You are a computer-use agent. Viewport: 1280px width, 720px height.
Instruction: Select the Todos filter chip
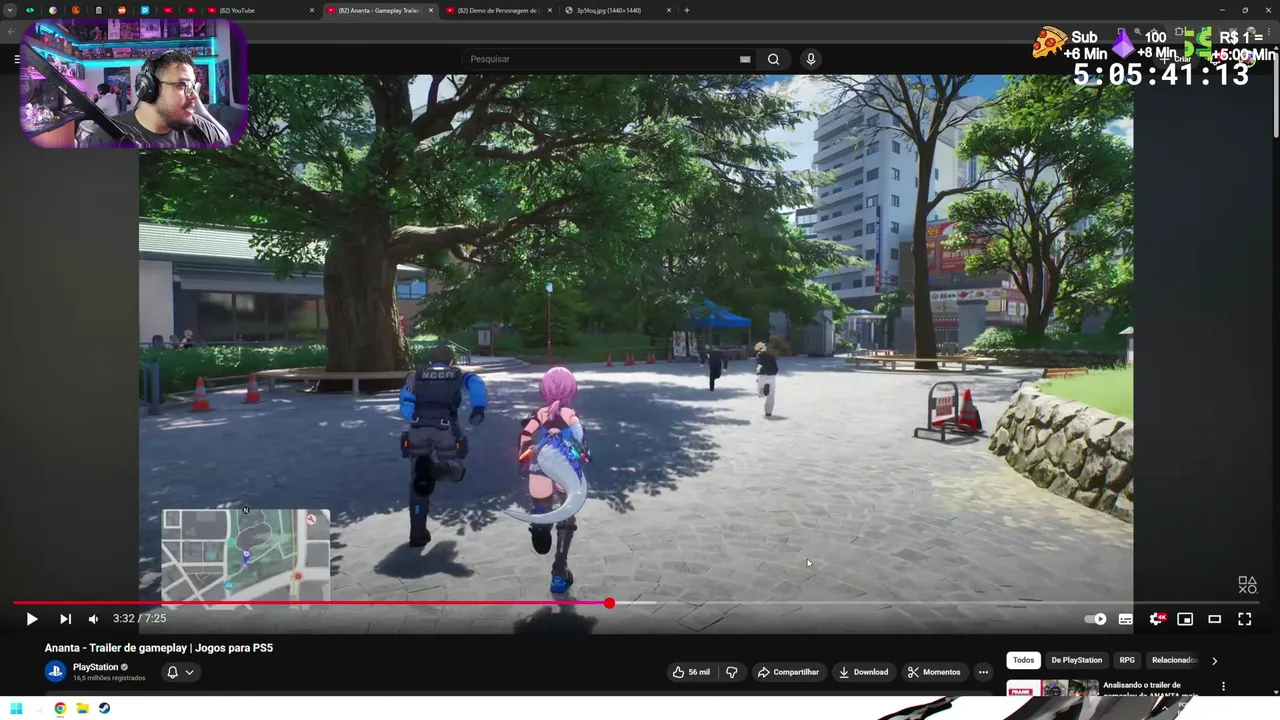click(1023, 660)
